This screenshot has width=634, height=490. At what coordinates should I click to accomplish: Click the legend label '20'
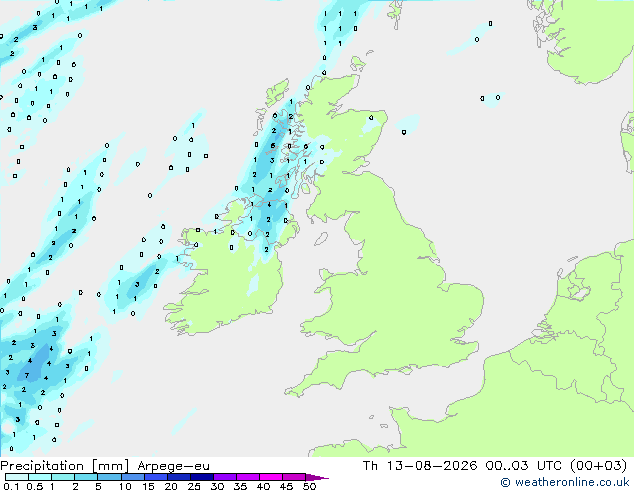click(x=171, y=486)
